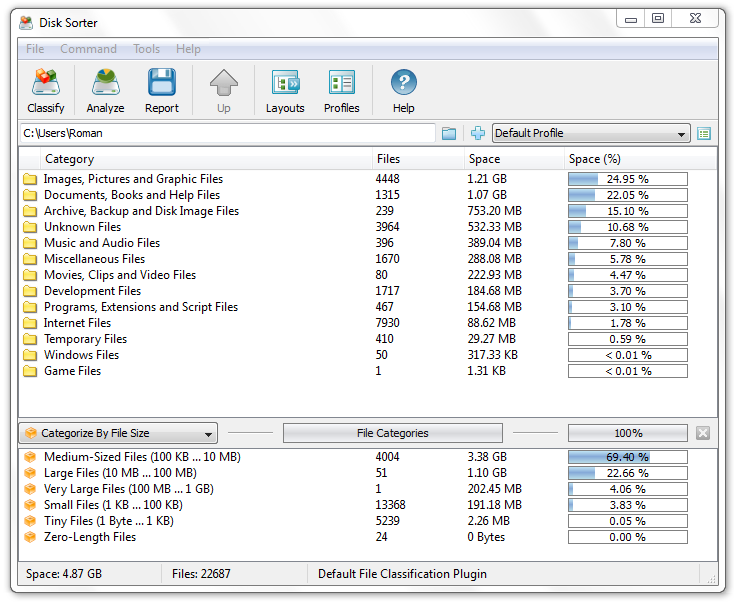Click the File Categories button

[x=393, y=433]
